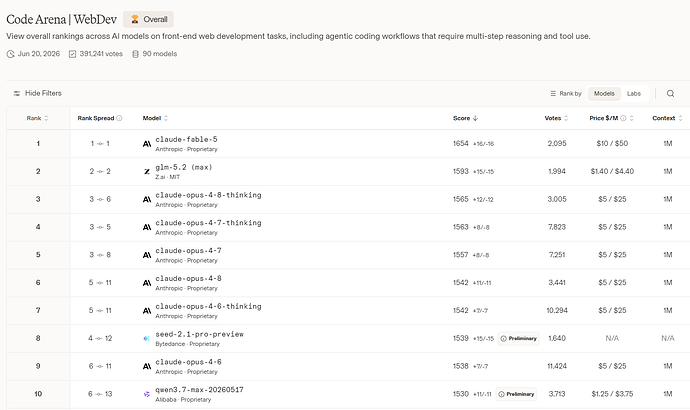
Task: Click Preliminary badge on seed-2.1-pro-preview row
Action: [x=518, y=338]
